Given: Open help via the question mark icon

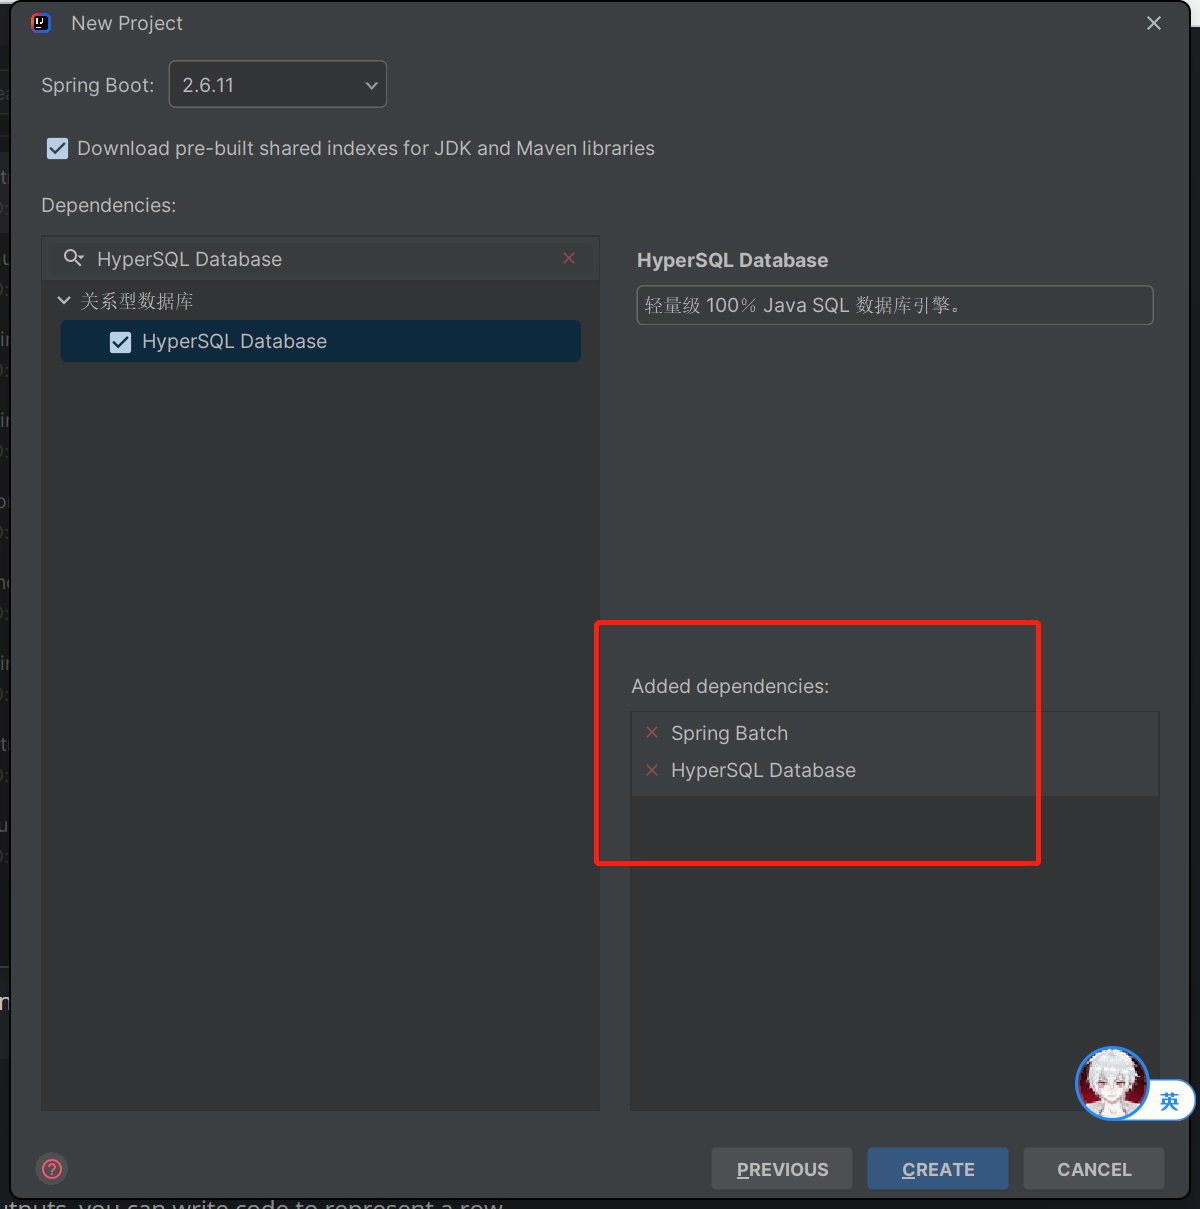Looking at the screenshot, I should click(x=52, y=1168).
